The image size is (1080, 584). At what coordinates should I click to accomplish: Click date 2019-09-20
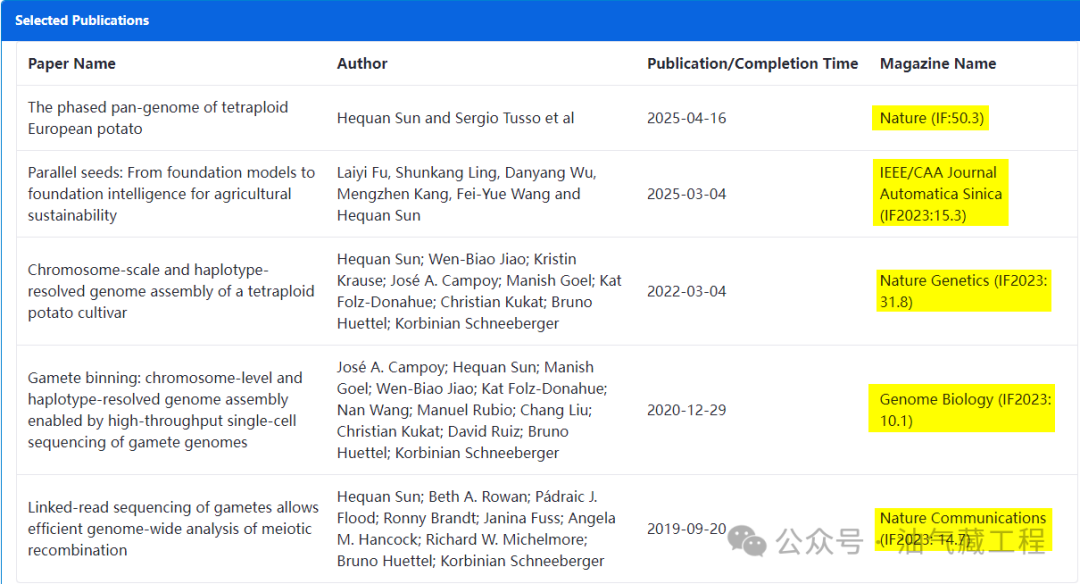pyautogui.click(x=687, y=528)
